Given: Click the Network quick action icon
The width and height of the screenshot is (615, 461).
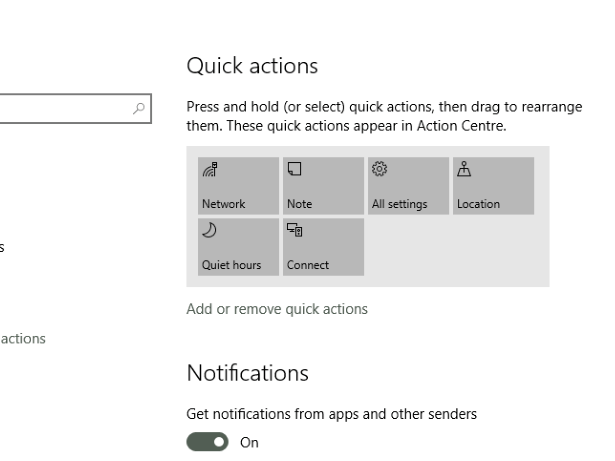Looking at the screenshot, I should (209, 168).
